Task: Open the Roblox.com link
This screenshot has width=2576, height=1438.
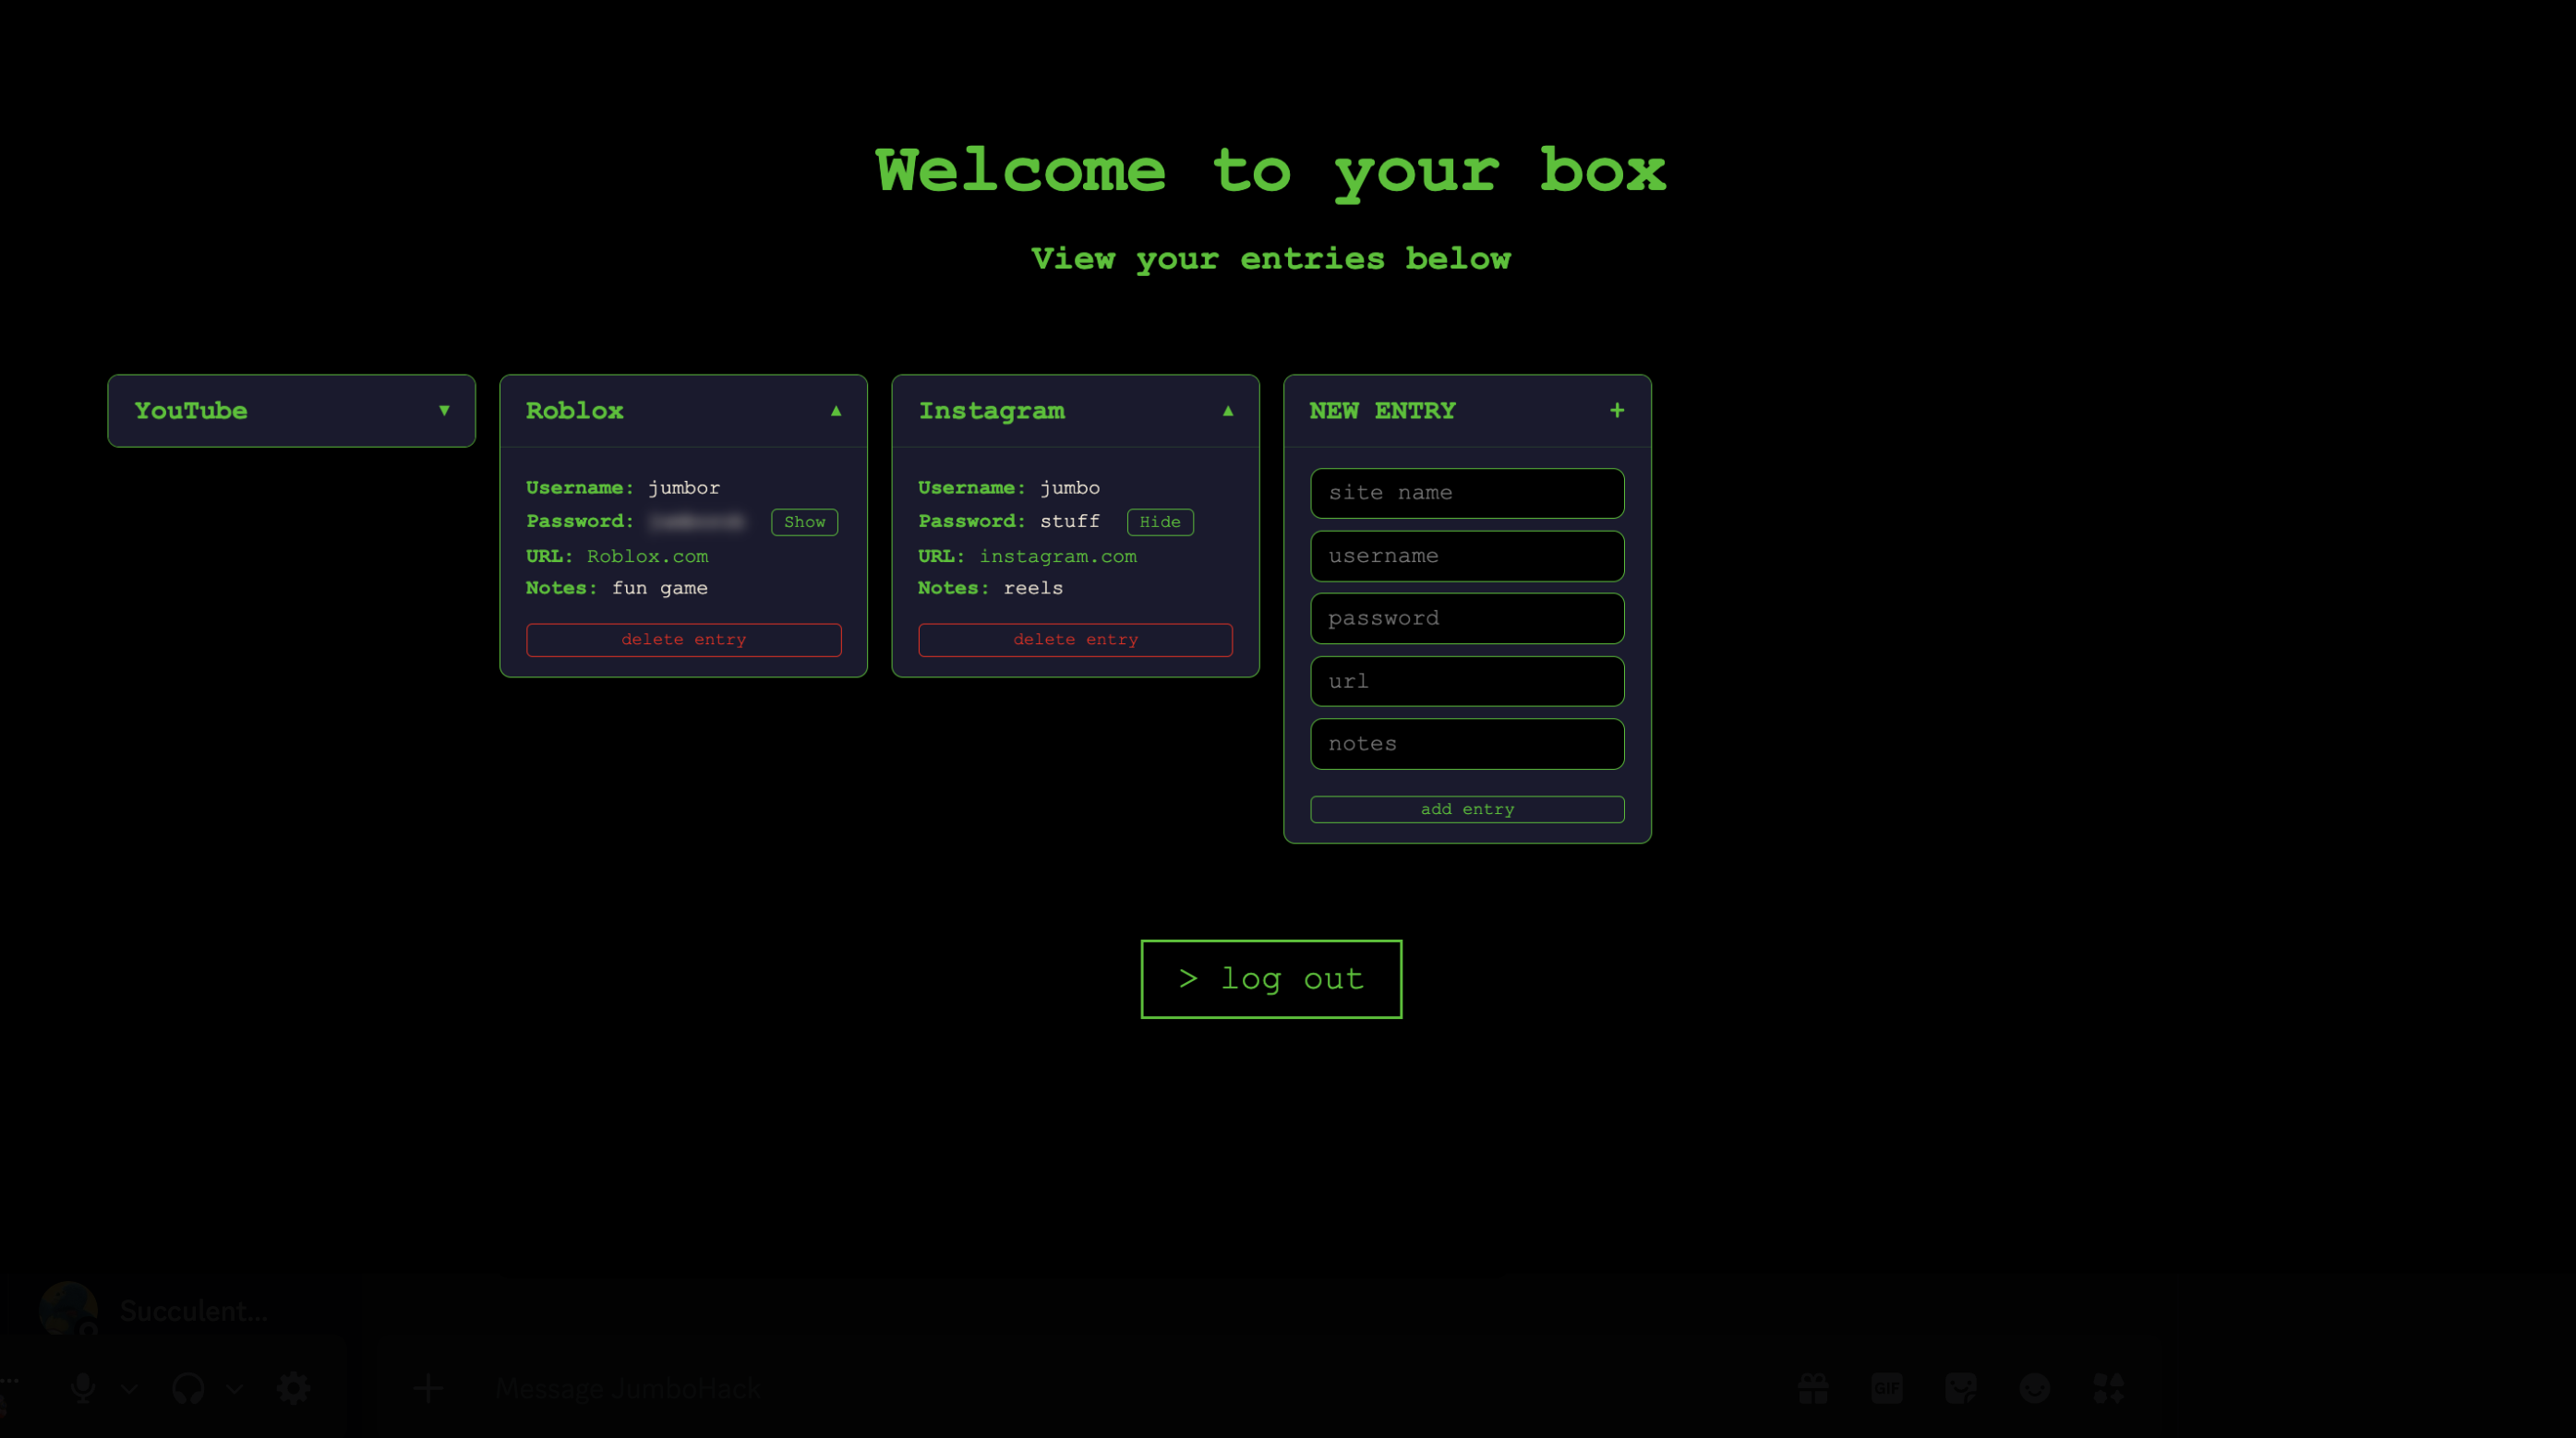Action: [647, 556]
